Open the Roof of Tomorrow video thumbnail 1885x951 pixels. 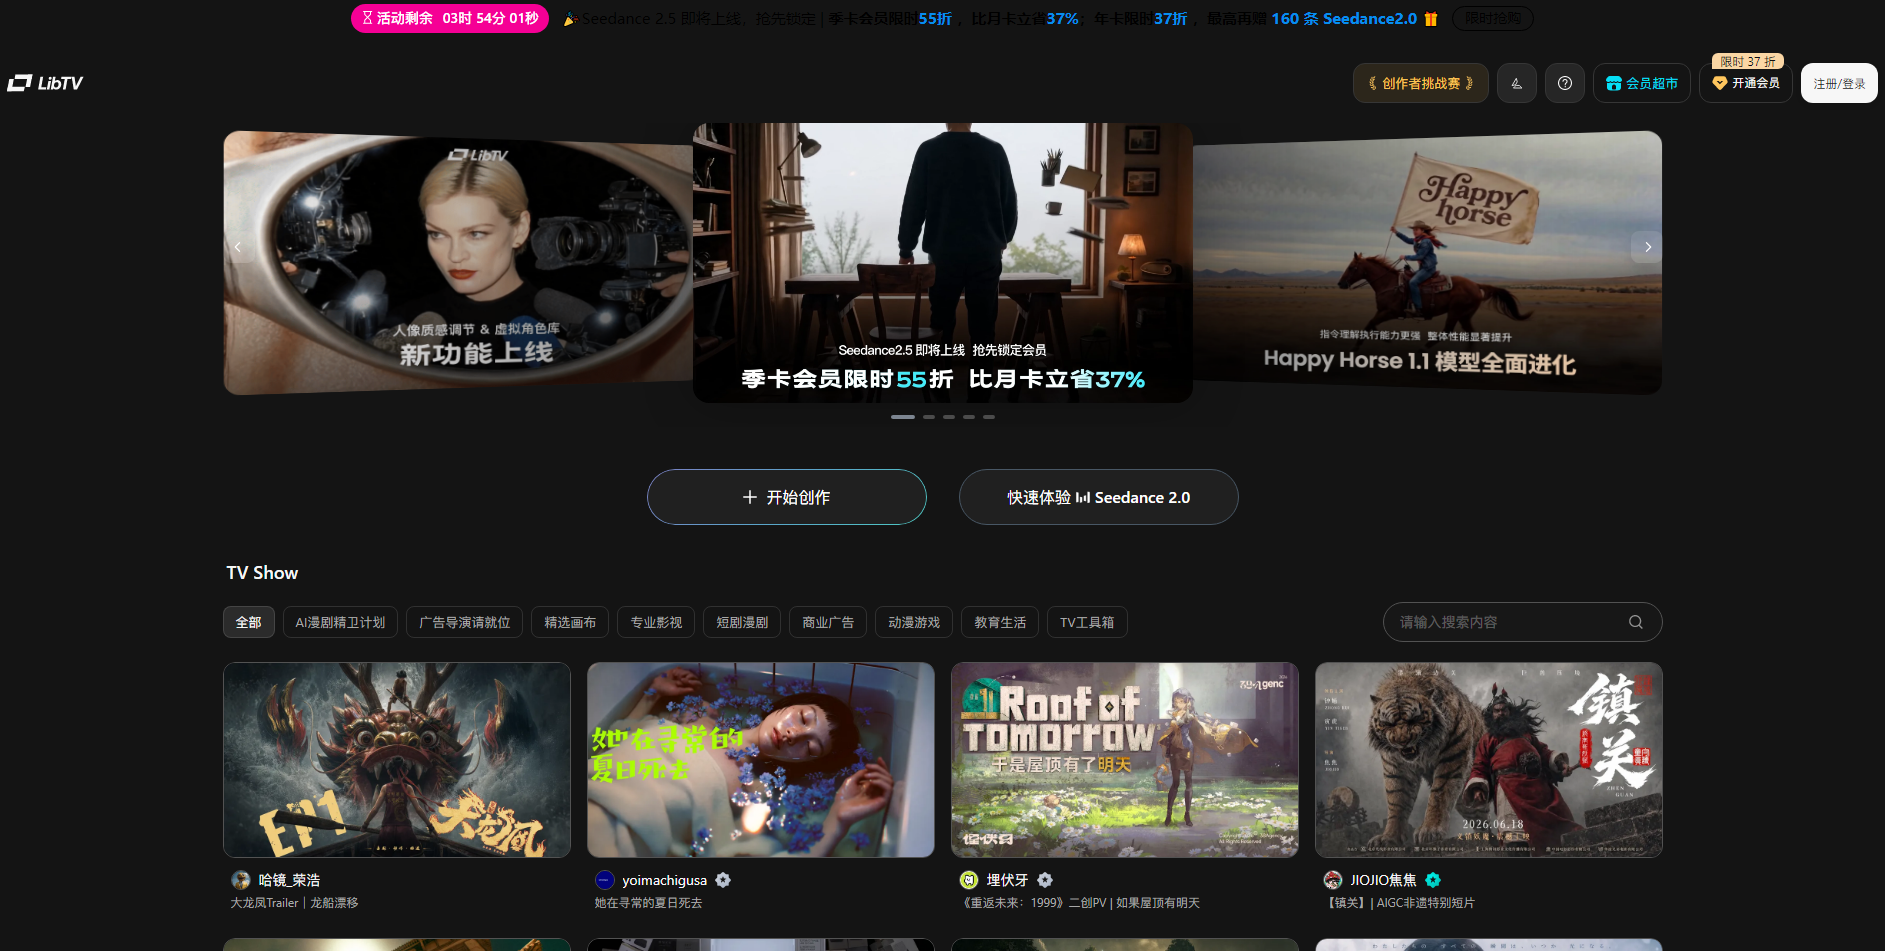pos(1125,760)
